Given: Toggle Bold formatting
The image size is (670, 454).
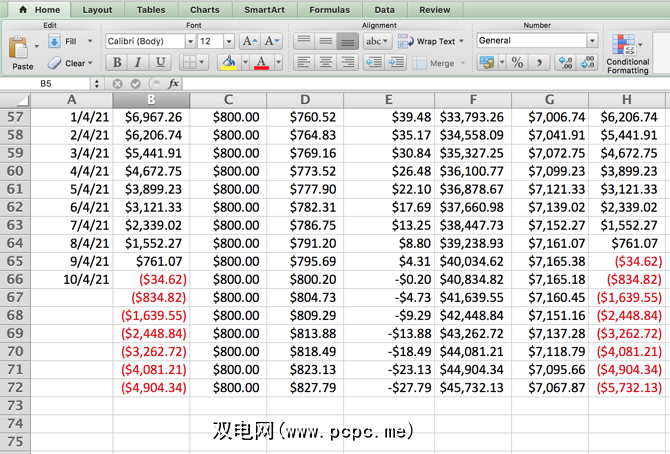Looking at the screenshot, I should click(x=115, y=62).
